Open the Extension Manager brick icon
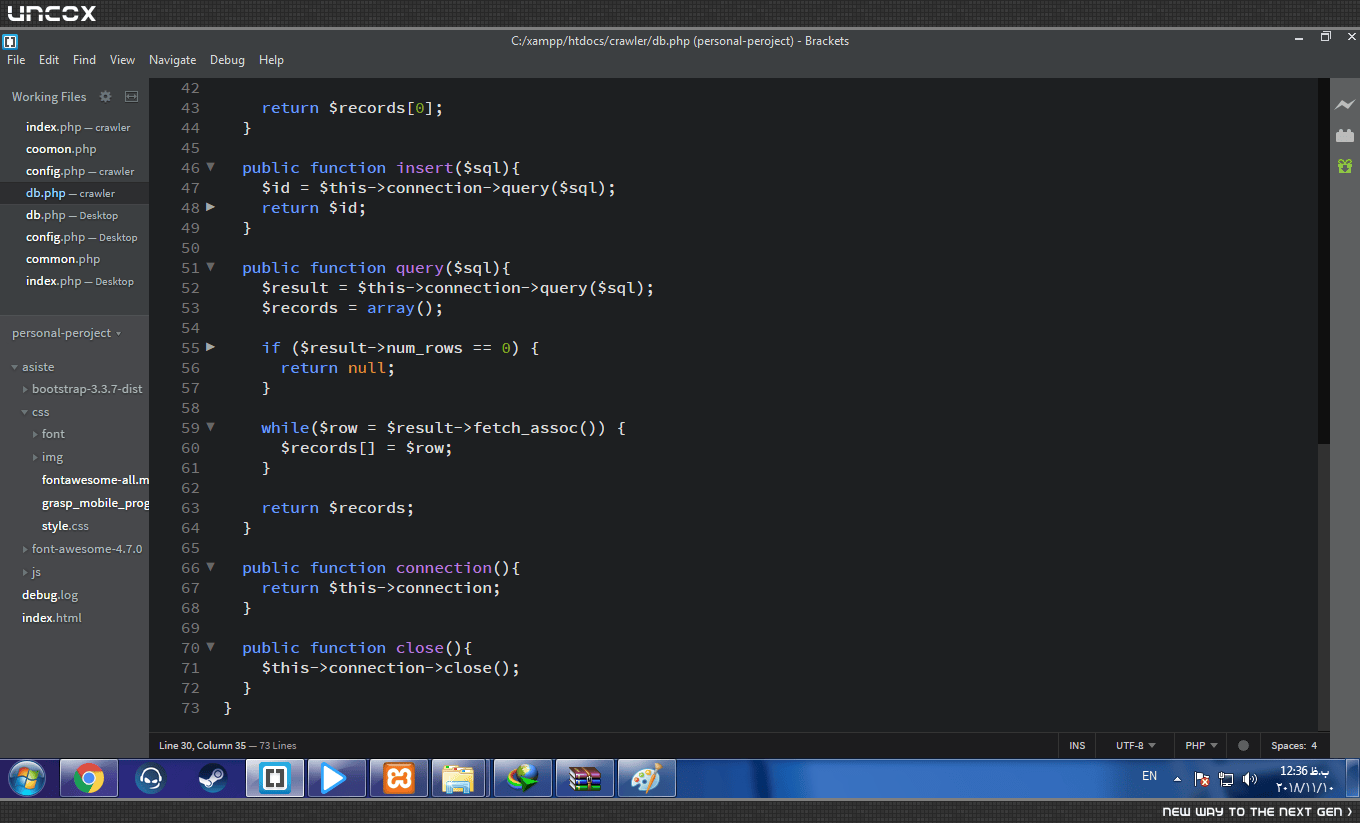This screenshot has height=823, width=1360. pyautogui.click(x=1345, y=136)
